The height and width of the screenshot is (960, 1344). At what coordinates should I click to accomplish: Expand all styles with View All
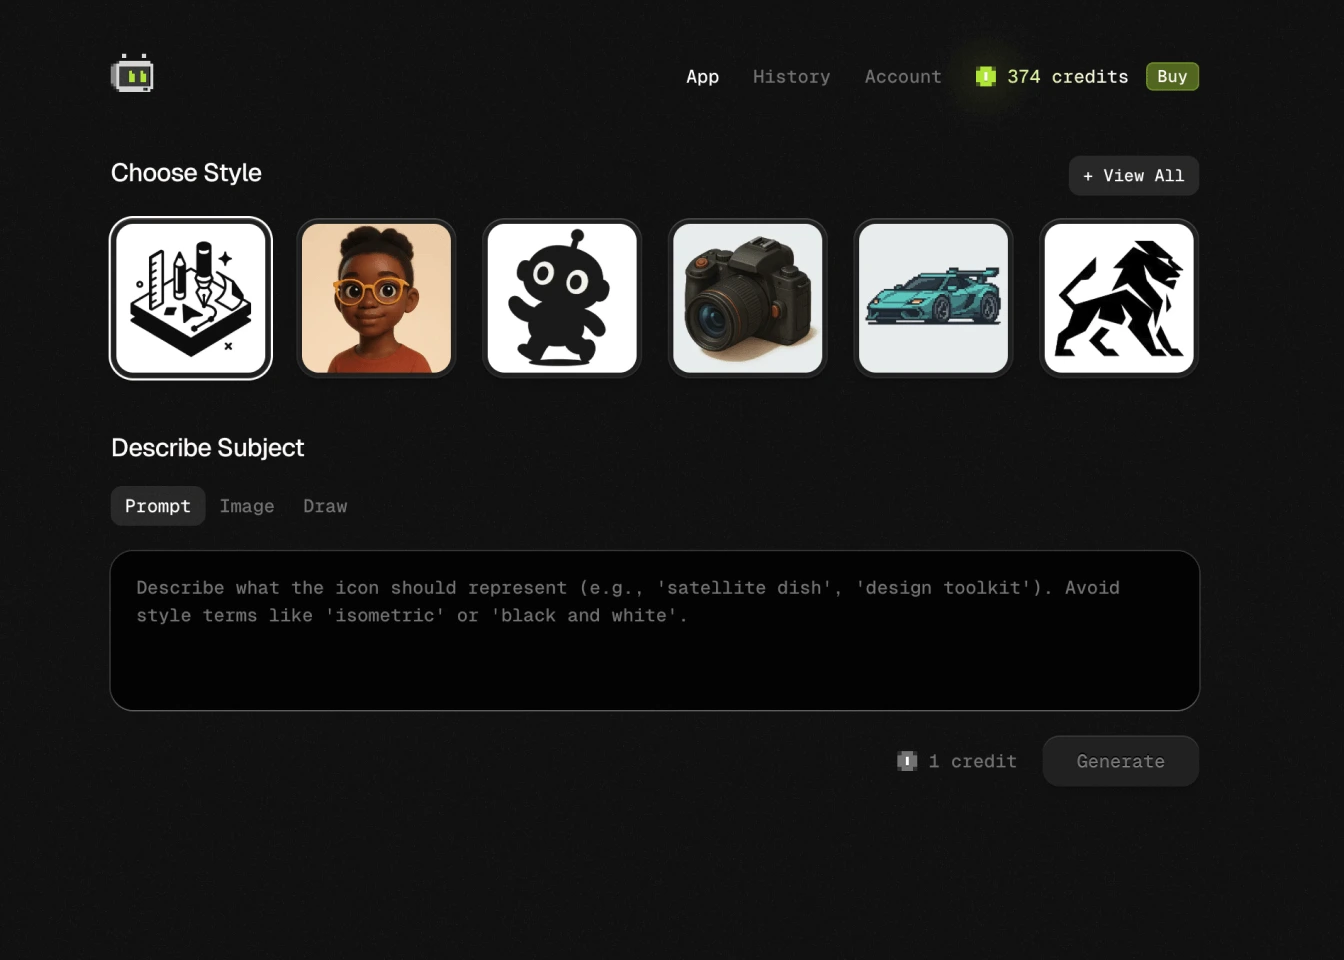point(1133,175)
